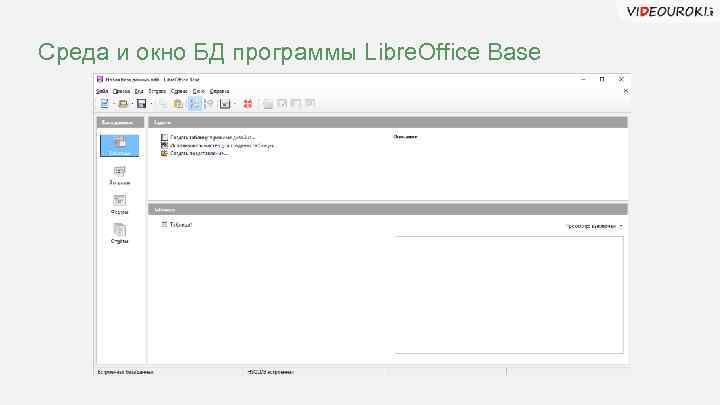Viewport: 720px width, 405px height.
Task: Select the Отчёты section in sidebar
Action: tap(119, 234)
